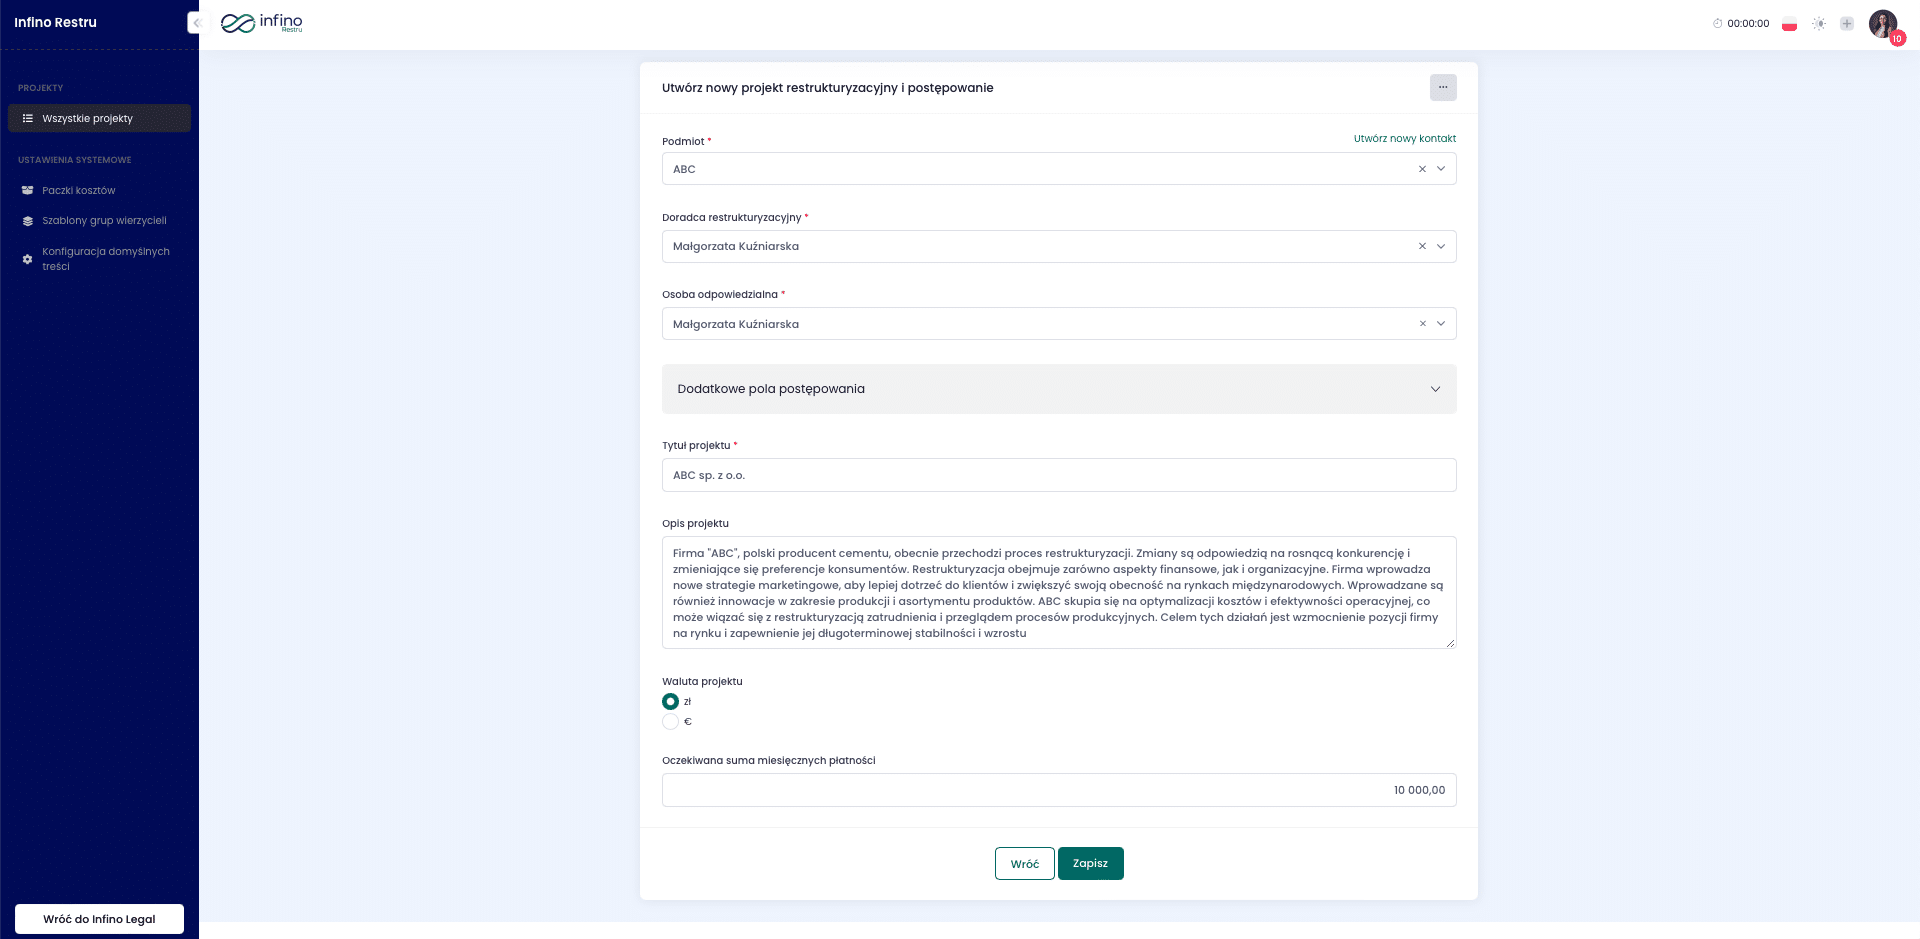
Task: Open Wszystkie projekty in the sidebar
Action: click(99, 118)
